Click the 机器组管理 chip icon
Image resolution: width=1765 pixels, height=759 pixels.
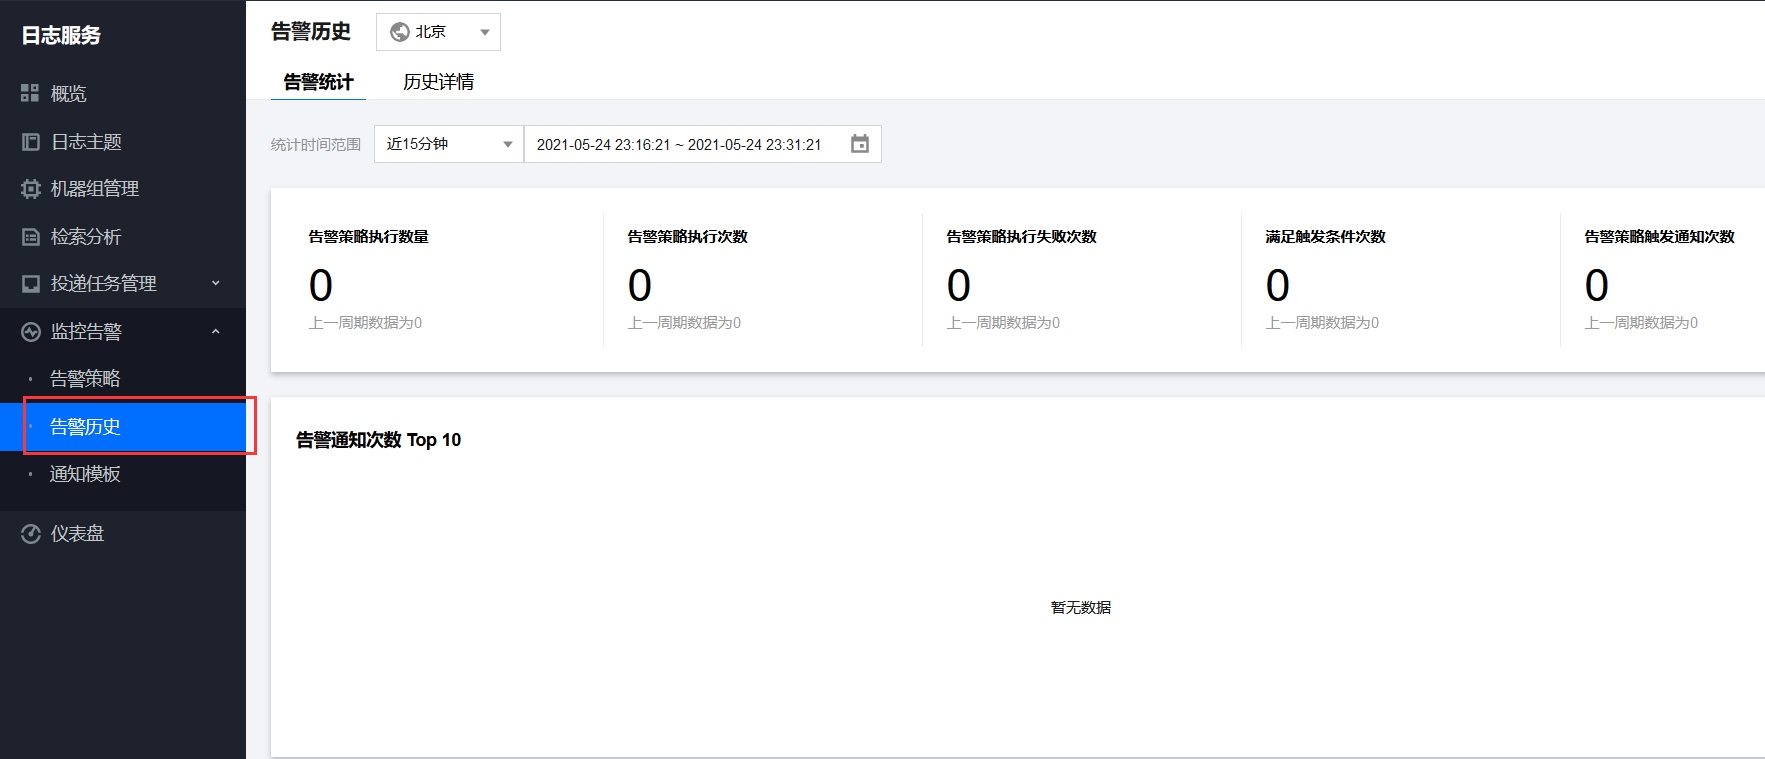click(30, 189)
